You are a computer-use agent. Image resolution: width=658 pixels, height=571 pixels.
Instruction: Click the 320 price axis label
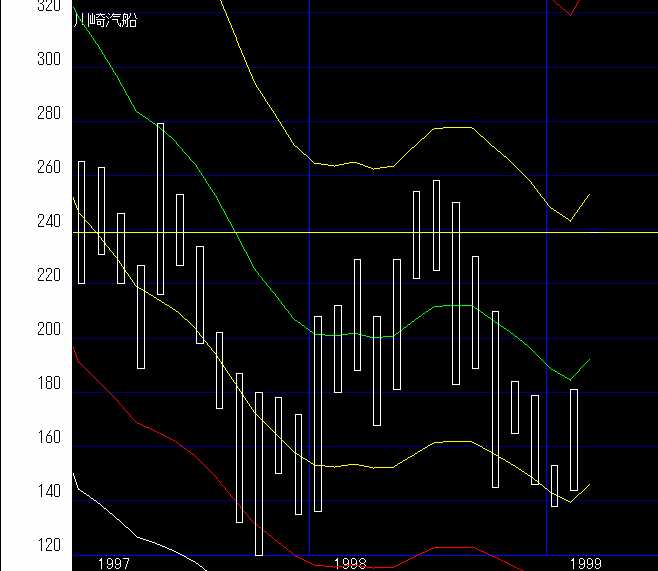[48, 6]
